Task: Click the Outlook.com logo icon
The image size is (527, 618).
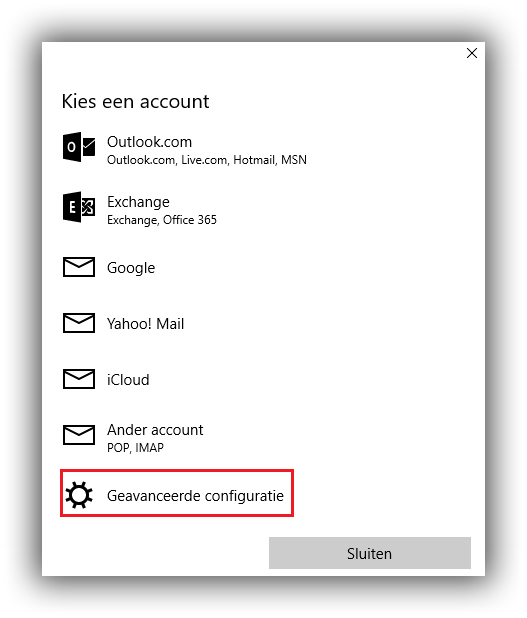Action: tap(79, 147)
